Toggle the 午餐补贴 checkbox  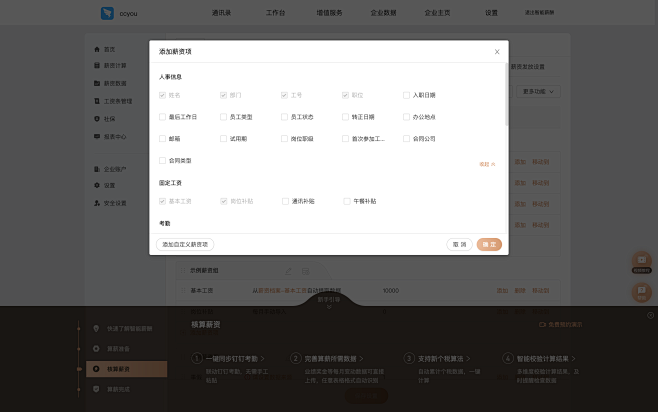[x=346, y=201]
